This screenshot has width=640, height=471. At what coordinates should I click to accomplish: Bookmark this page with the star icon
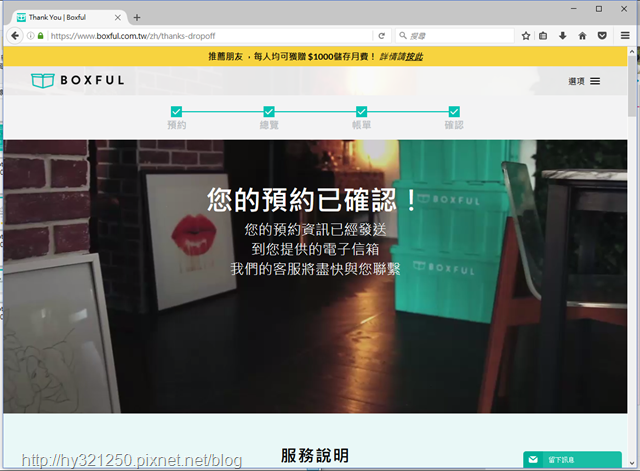pos(526,36)
